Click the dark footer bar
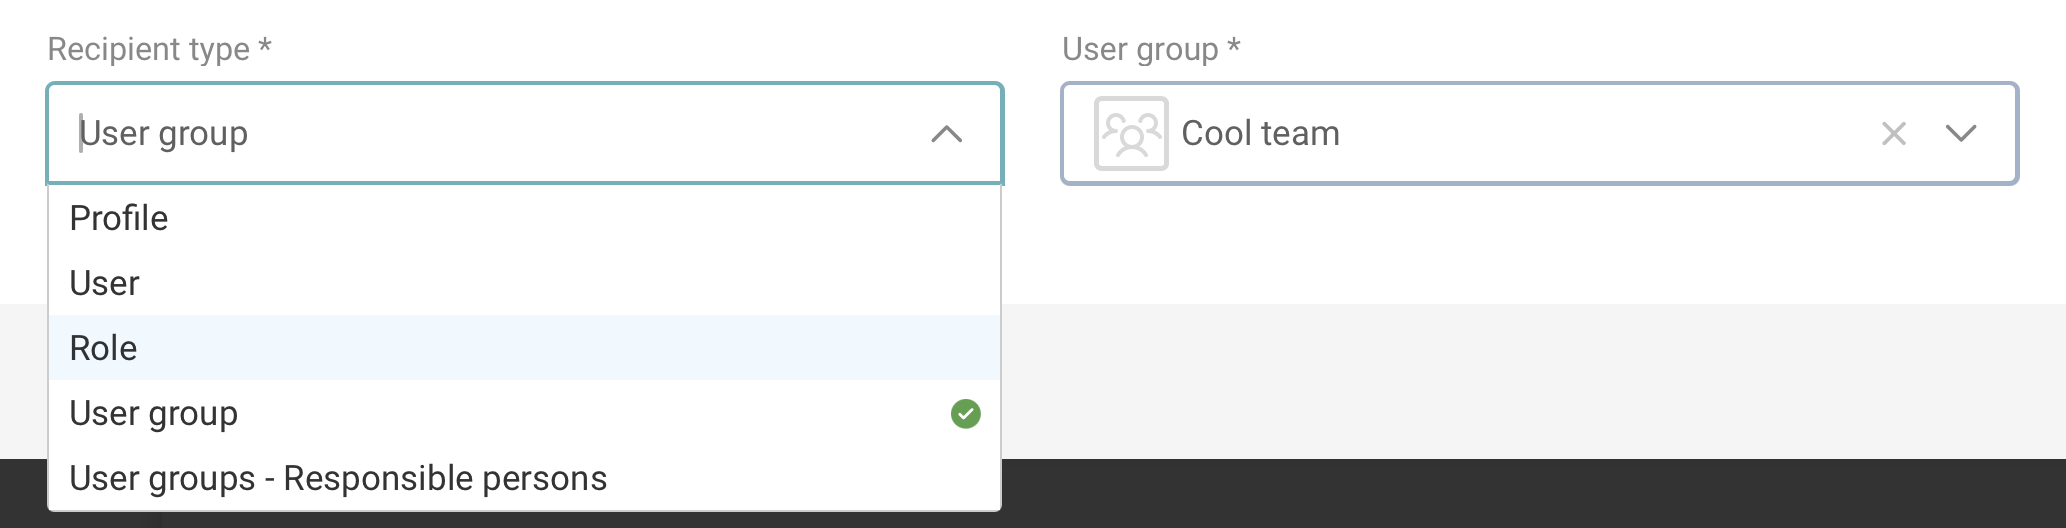The image size is (2066, 528). click(1500, 494)
